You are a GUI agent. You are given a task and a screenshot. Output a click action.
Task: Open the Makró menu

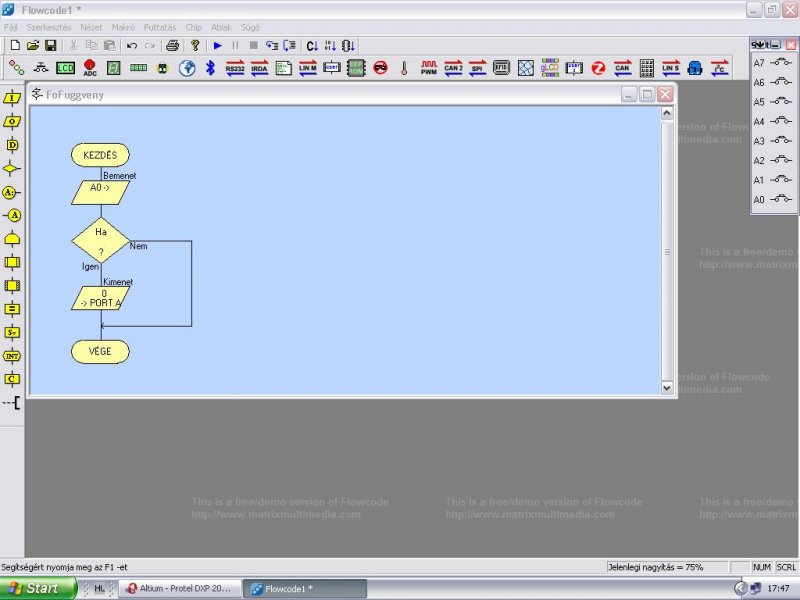(123, 28)
